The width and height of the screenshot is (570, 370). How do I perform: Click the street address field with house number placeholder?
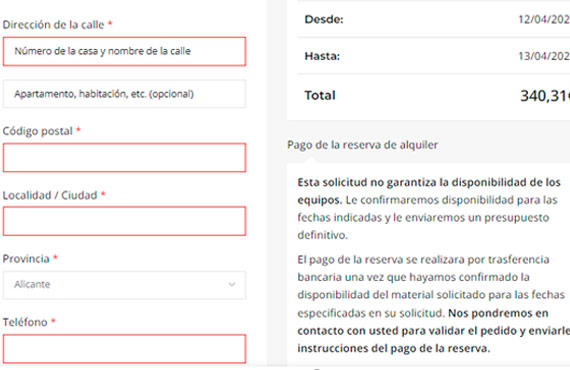pos(124,51)
